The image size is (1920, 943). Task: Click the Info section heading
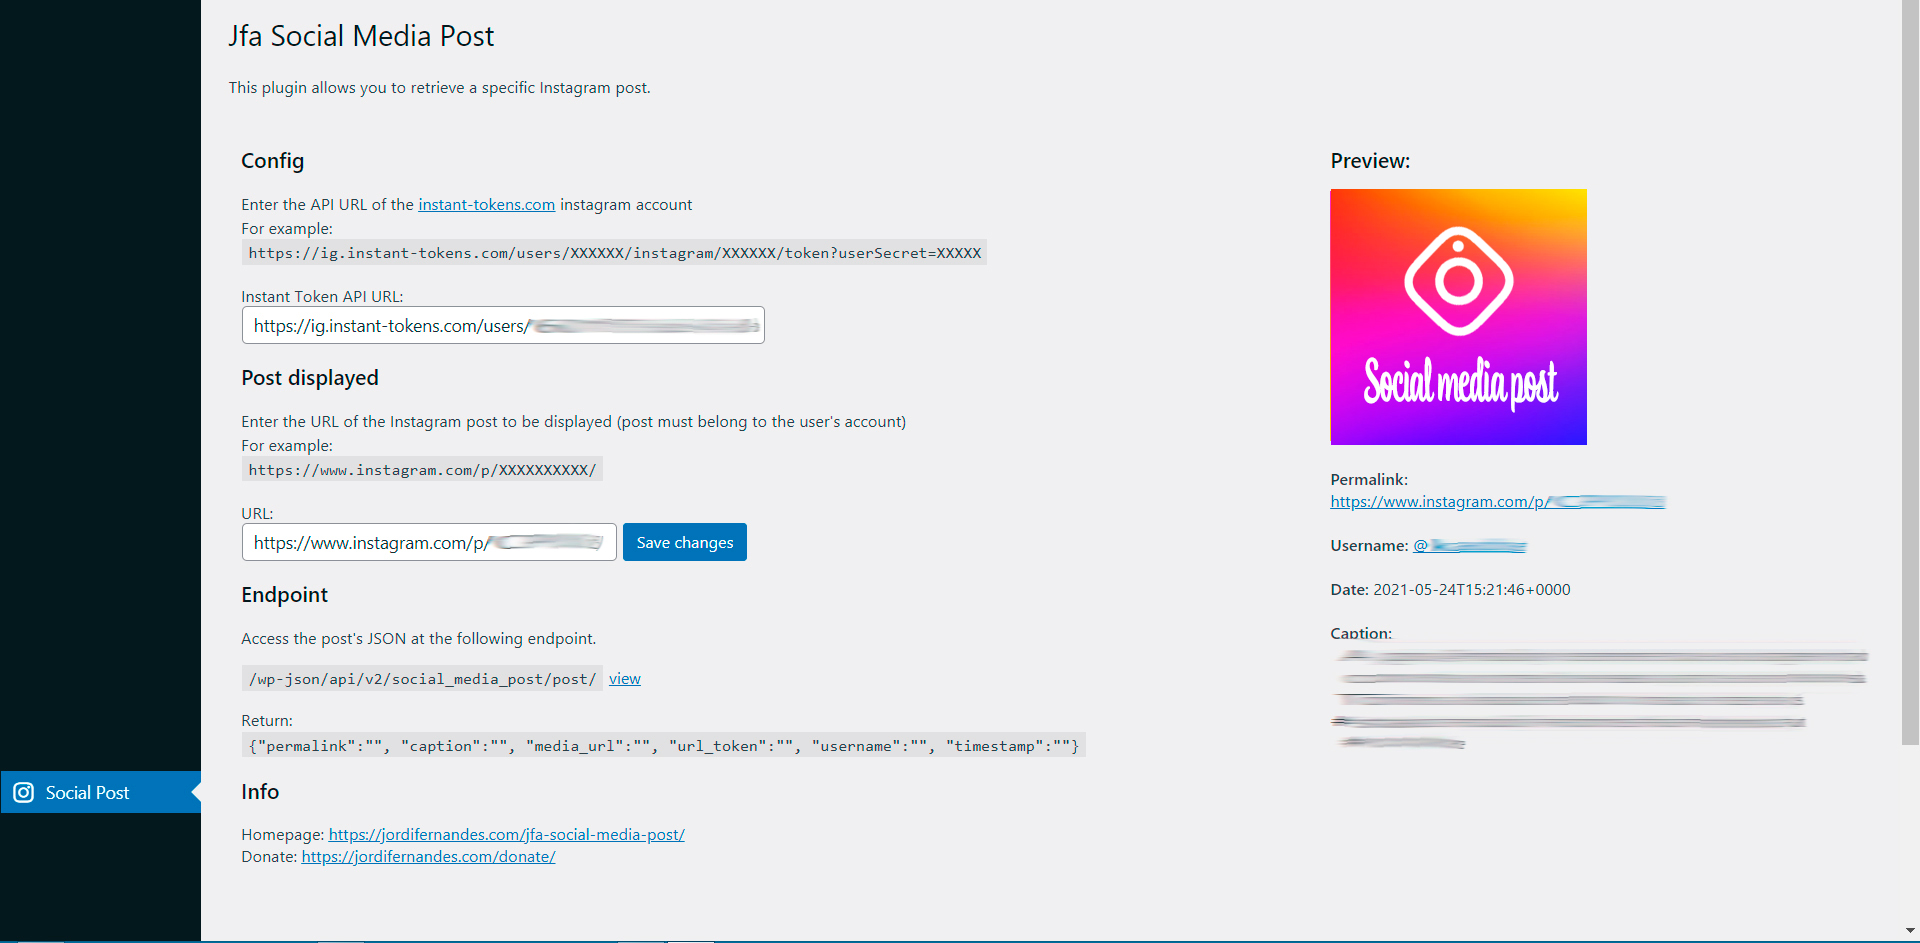pyautogui.click(x=260, y=792)
